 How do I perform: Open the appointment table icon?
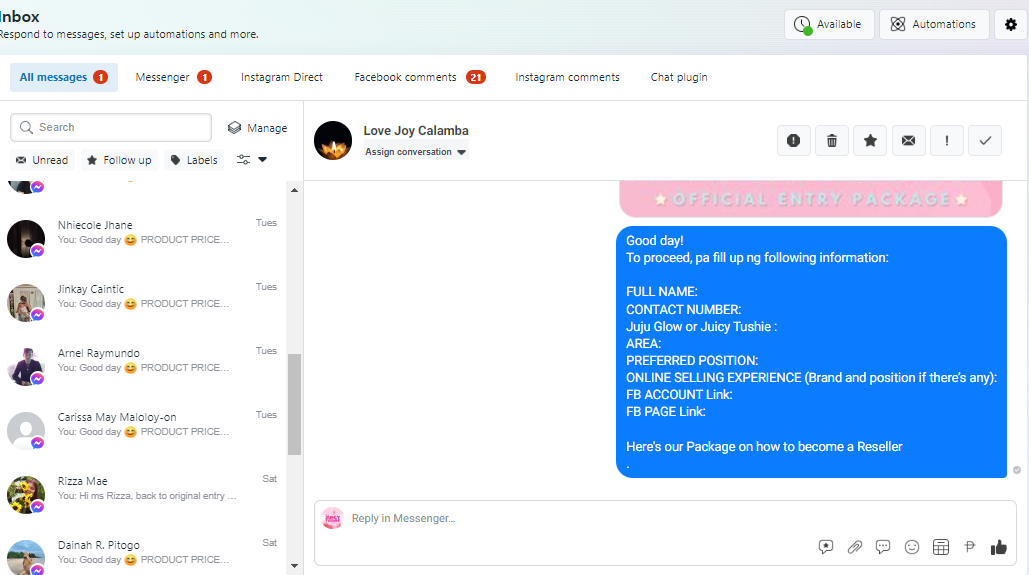coord(940,547)
